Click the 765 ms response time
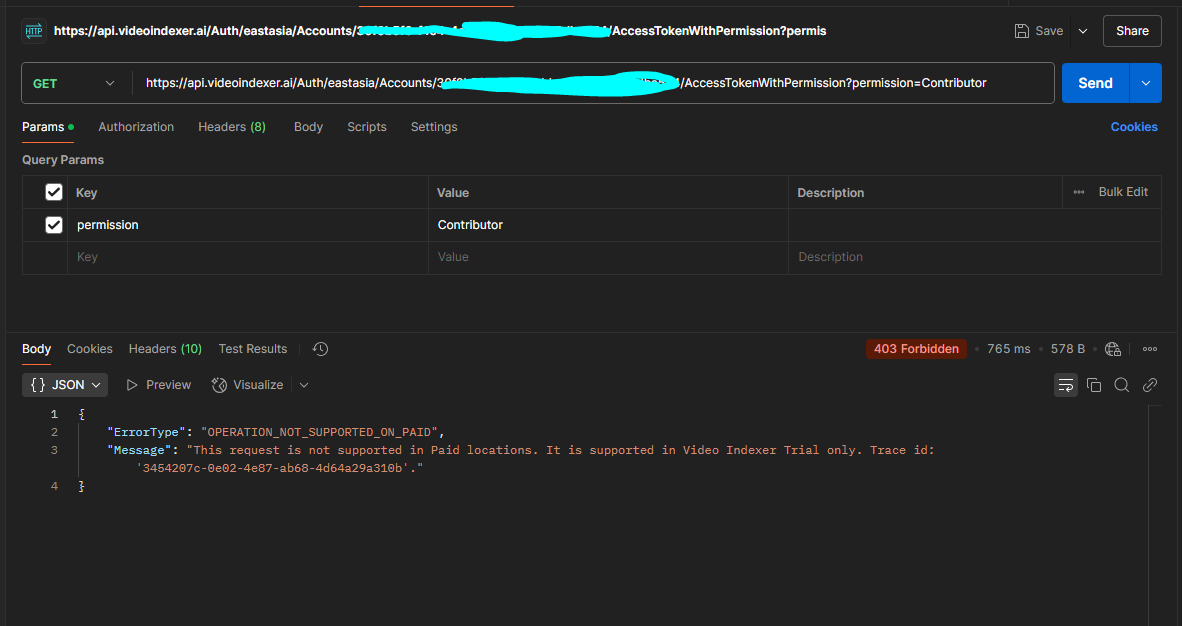The height and width of the screenshot is (626, 1182). [1009, 348]
